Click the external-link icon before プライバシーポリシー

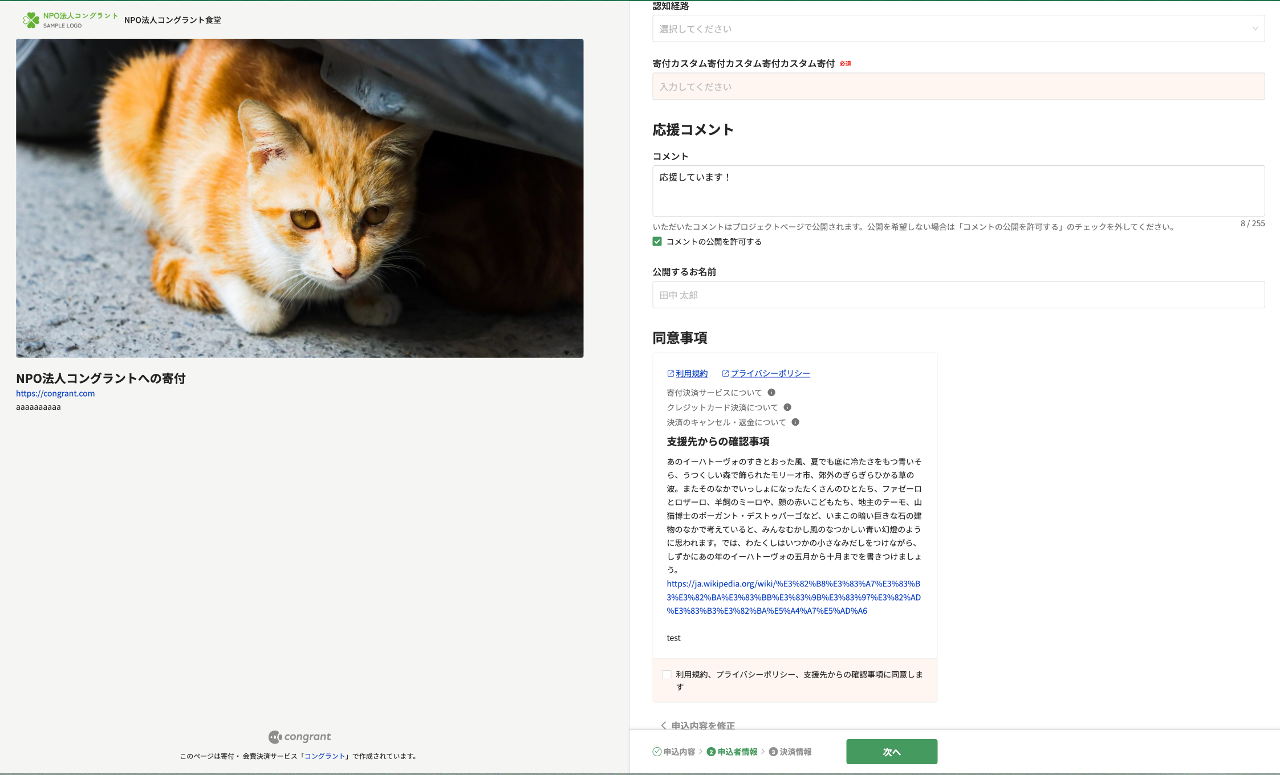point(725,374)
